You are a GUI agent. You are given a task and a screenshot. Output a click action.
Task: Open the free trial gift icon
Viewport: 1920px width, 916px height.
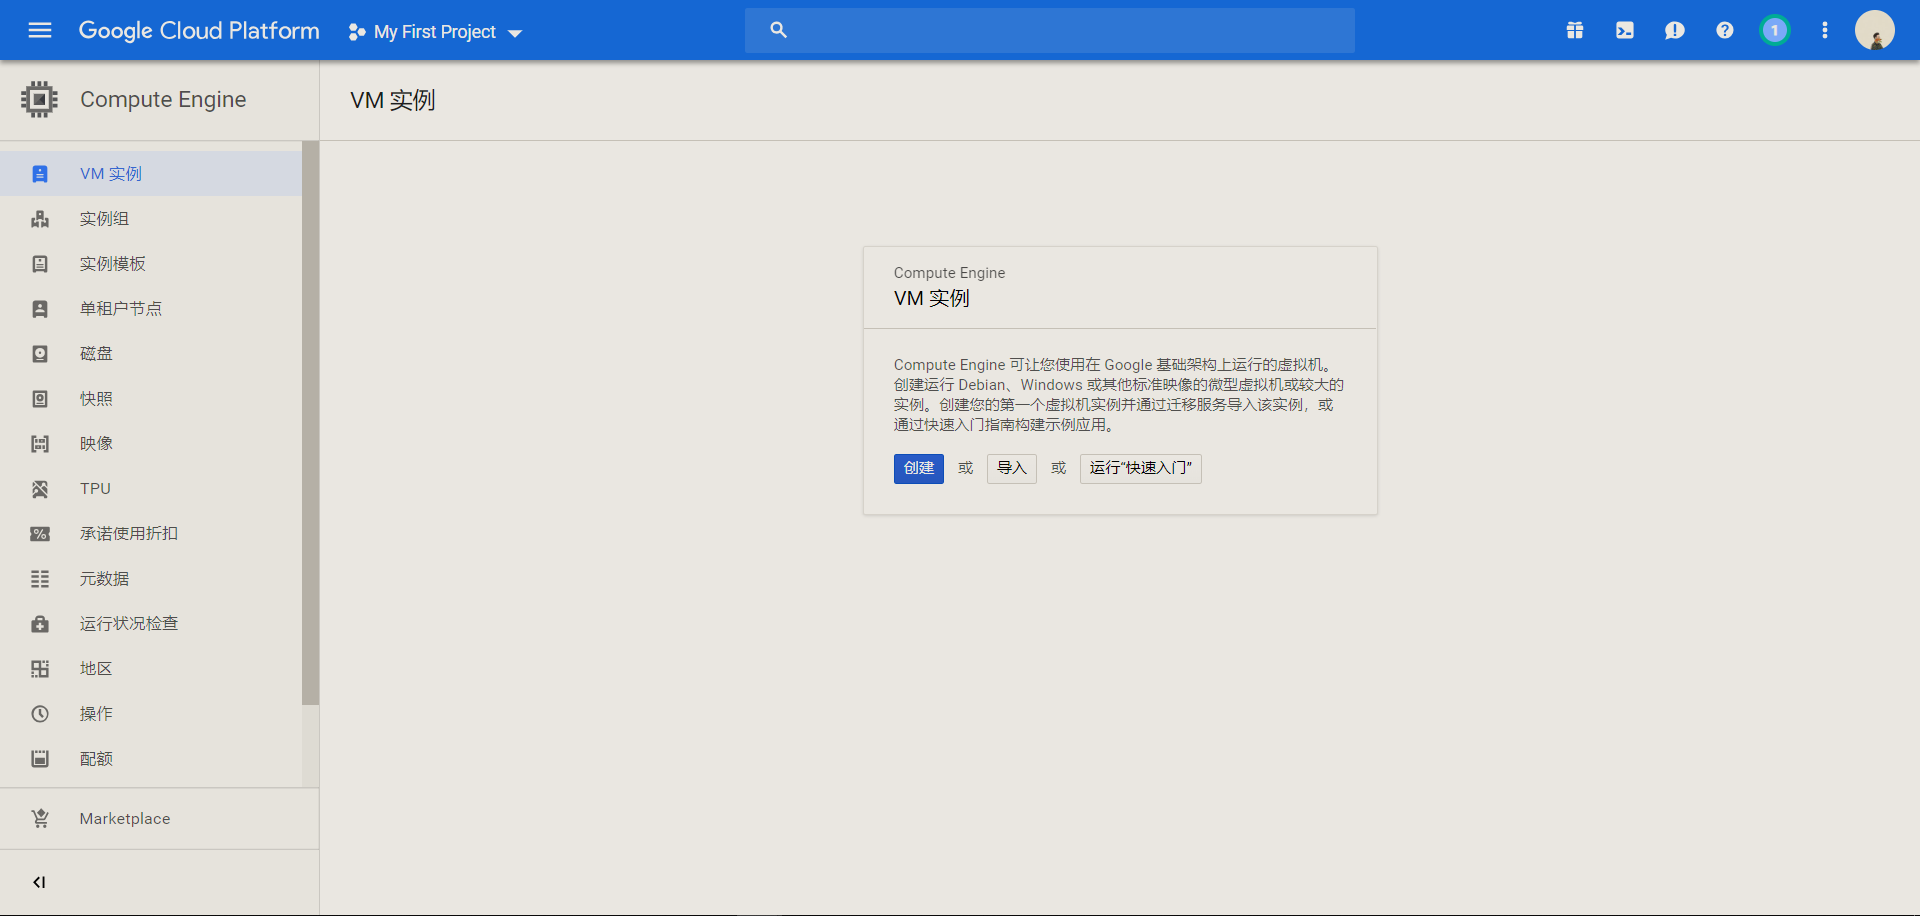coord(1575,30)
